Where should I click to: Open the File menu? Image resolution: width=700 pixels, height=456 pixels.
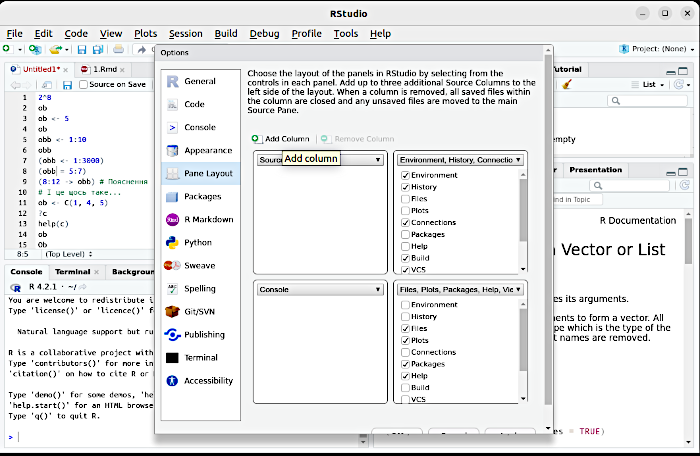pos(14,33)
